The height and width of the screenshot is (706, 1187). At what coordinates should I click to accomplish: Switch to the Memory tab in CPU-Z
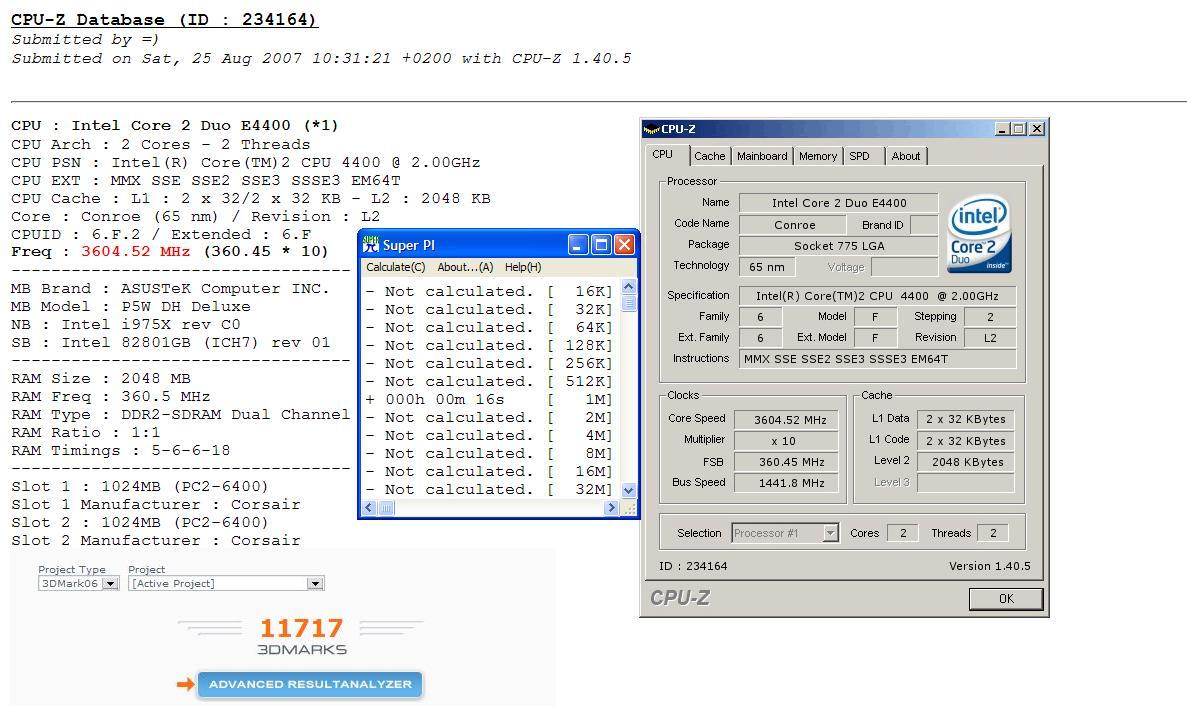coord(818,156)
